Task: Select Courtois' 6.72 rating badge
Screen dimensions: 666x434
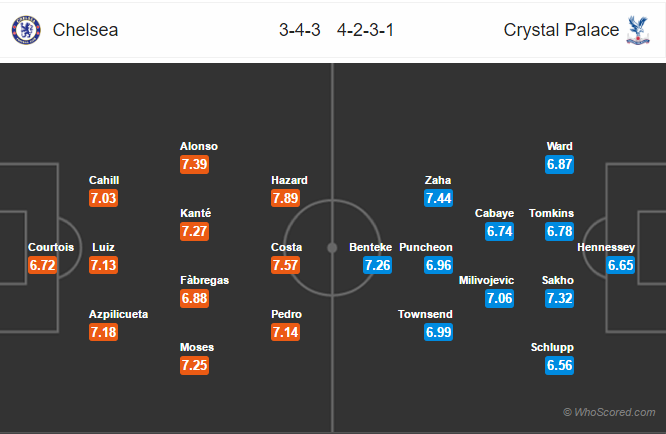Action: click(x=42, y=265)
